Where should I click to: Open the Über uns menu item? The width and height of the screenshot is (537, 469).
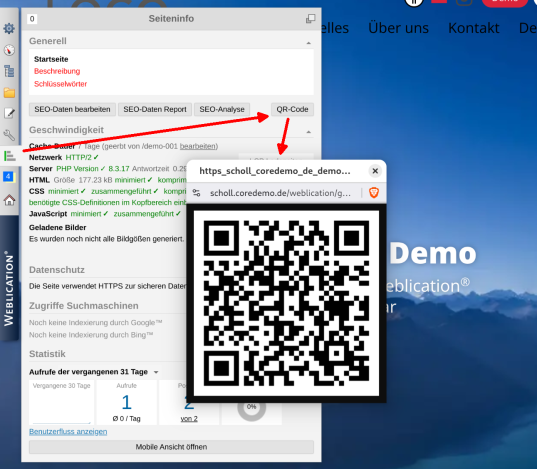398,28
